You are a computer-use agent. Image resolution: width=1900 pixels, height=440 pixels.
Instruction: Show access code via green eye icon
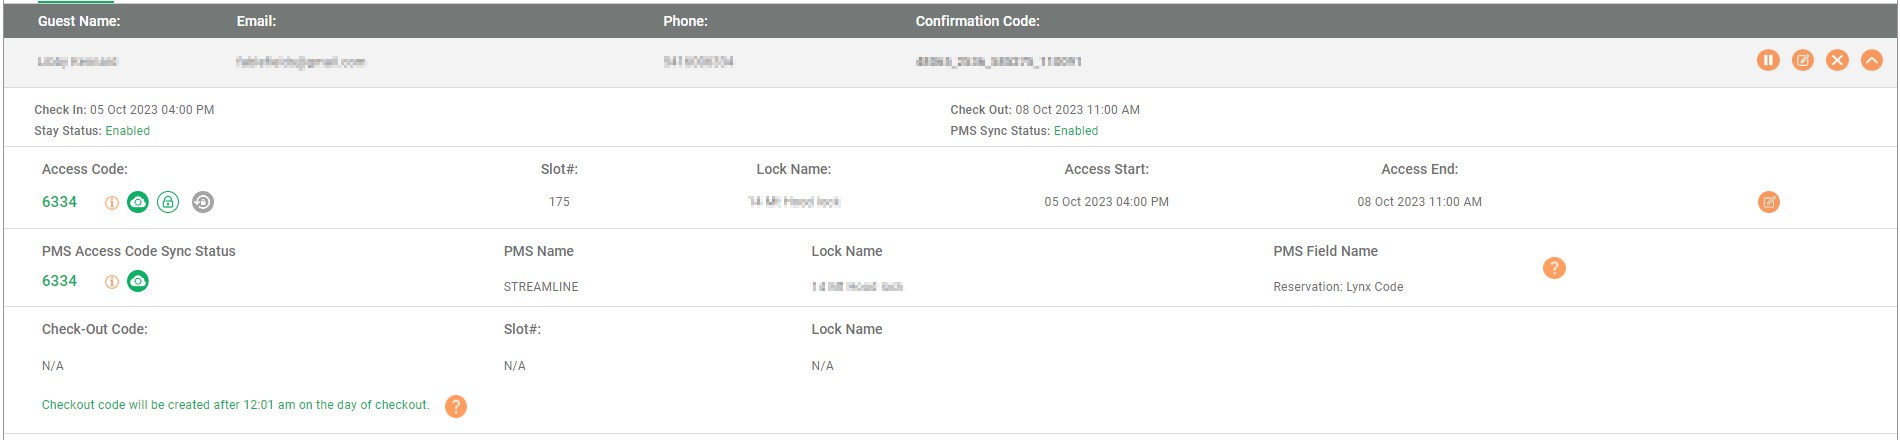[138, 202]
